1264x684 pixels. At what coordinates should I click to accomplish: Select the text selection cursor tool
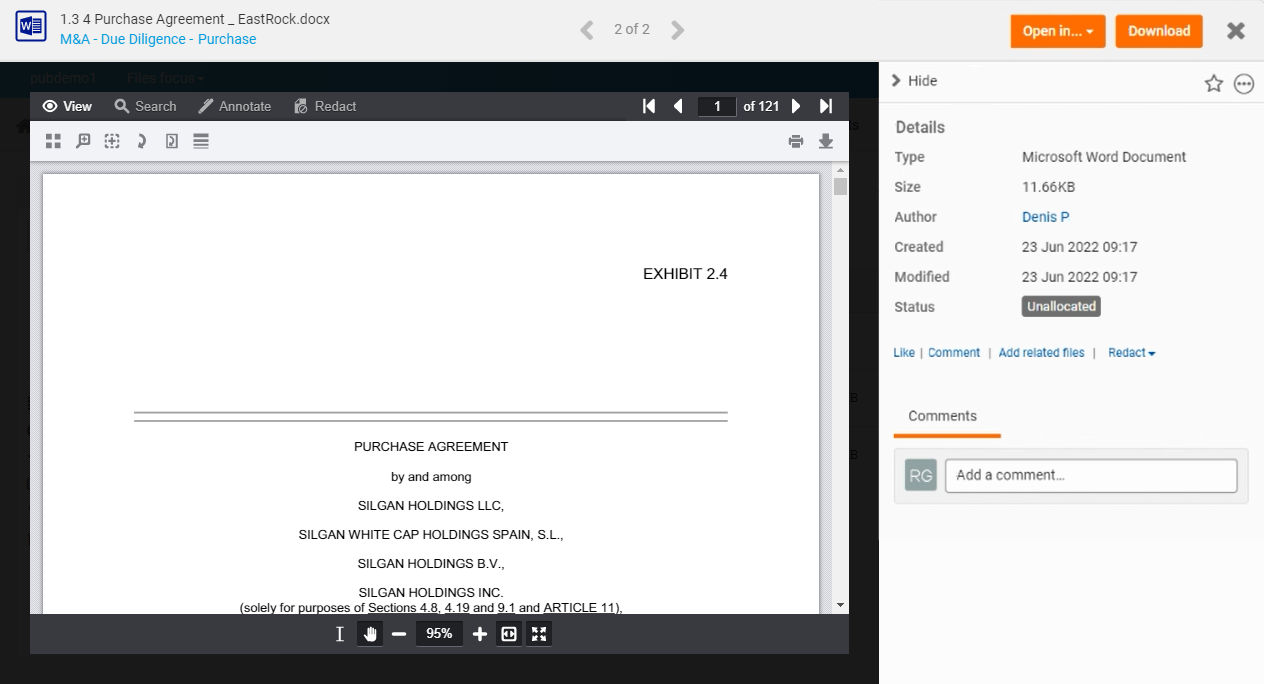(340, 633)
